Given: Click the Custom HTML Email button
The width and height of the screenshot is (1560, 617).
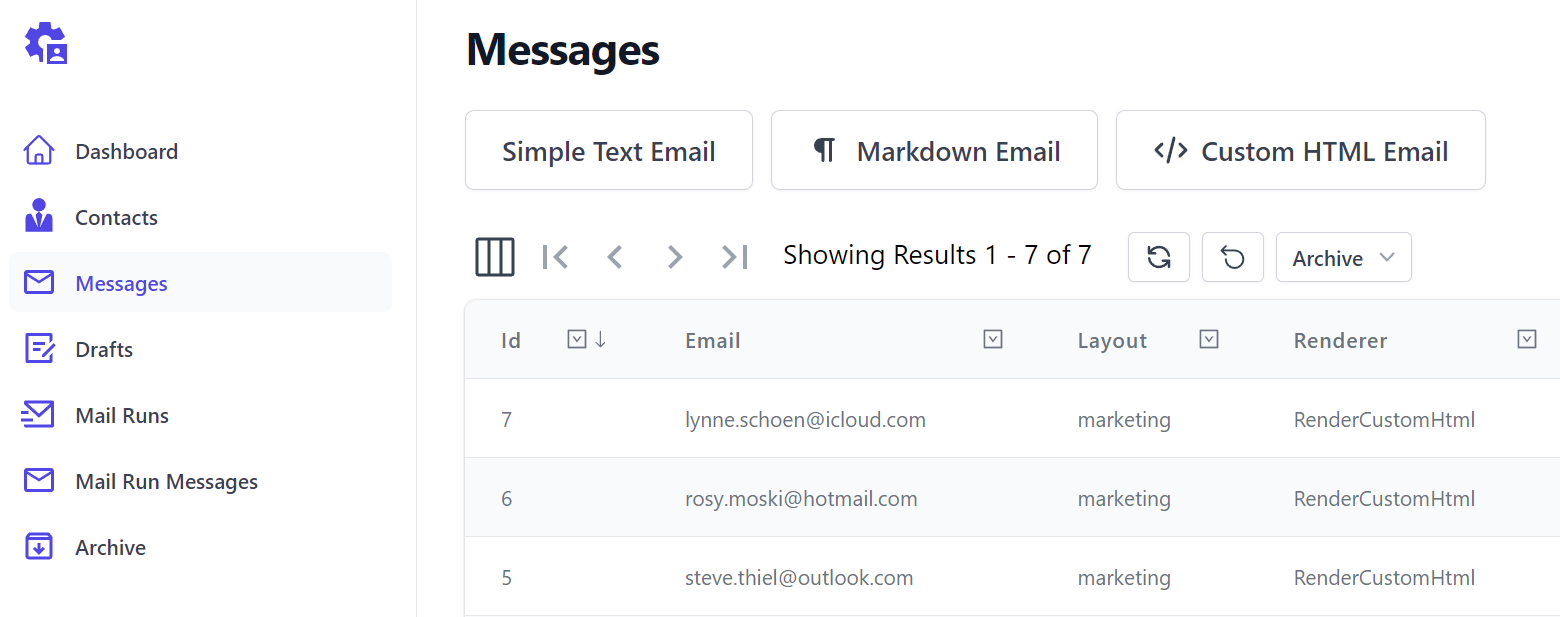Looking at the screenshot, I should tap(1301, 150).
